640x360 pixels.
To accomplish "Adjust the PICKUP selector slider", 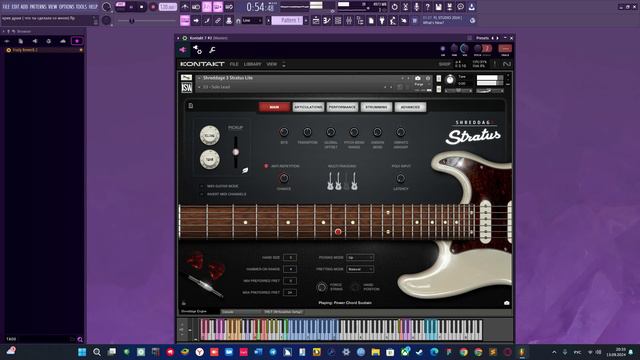I will pyautogui.click(x=236, y=152).
